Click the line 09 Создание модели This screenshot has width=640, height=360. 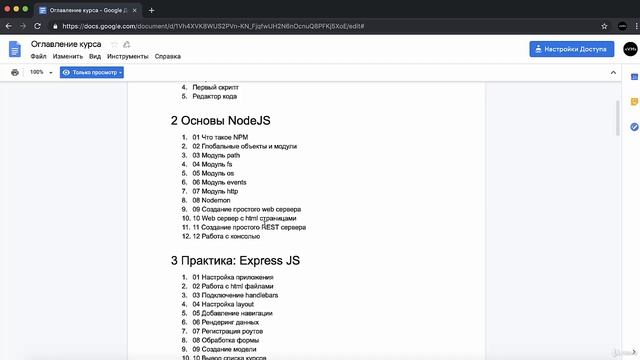coord(224,349)
